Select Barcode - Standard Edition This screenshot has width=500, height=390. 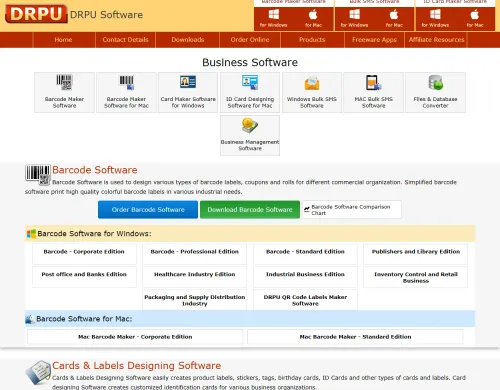tap(305, 254)
